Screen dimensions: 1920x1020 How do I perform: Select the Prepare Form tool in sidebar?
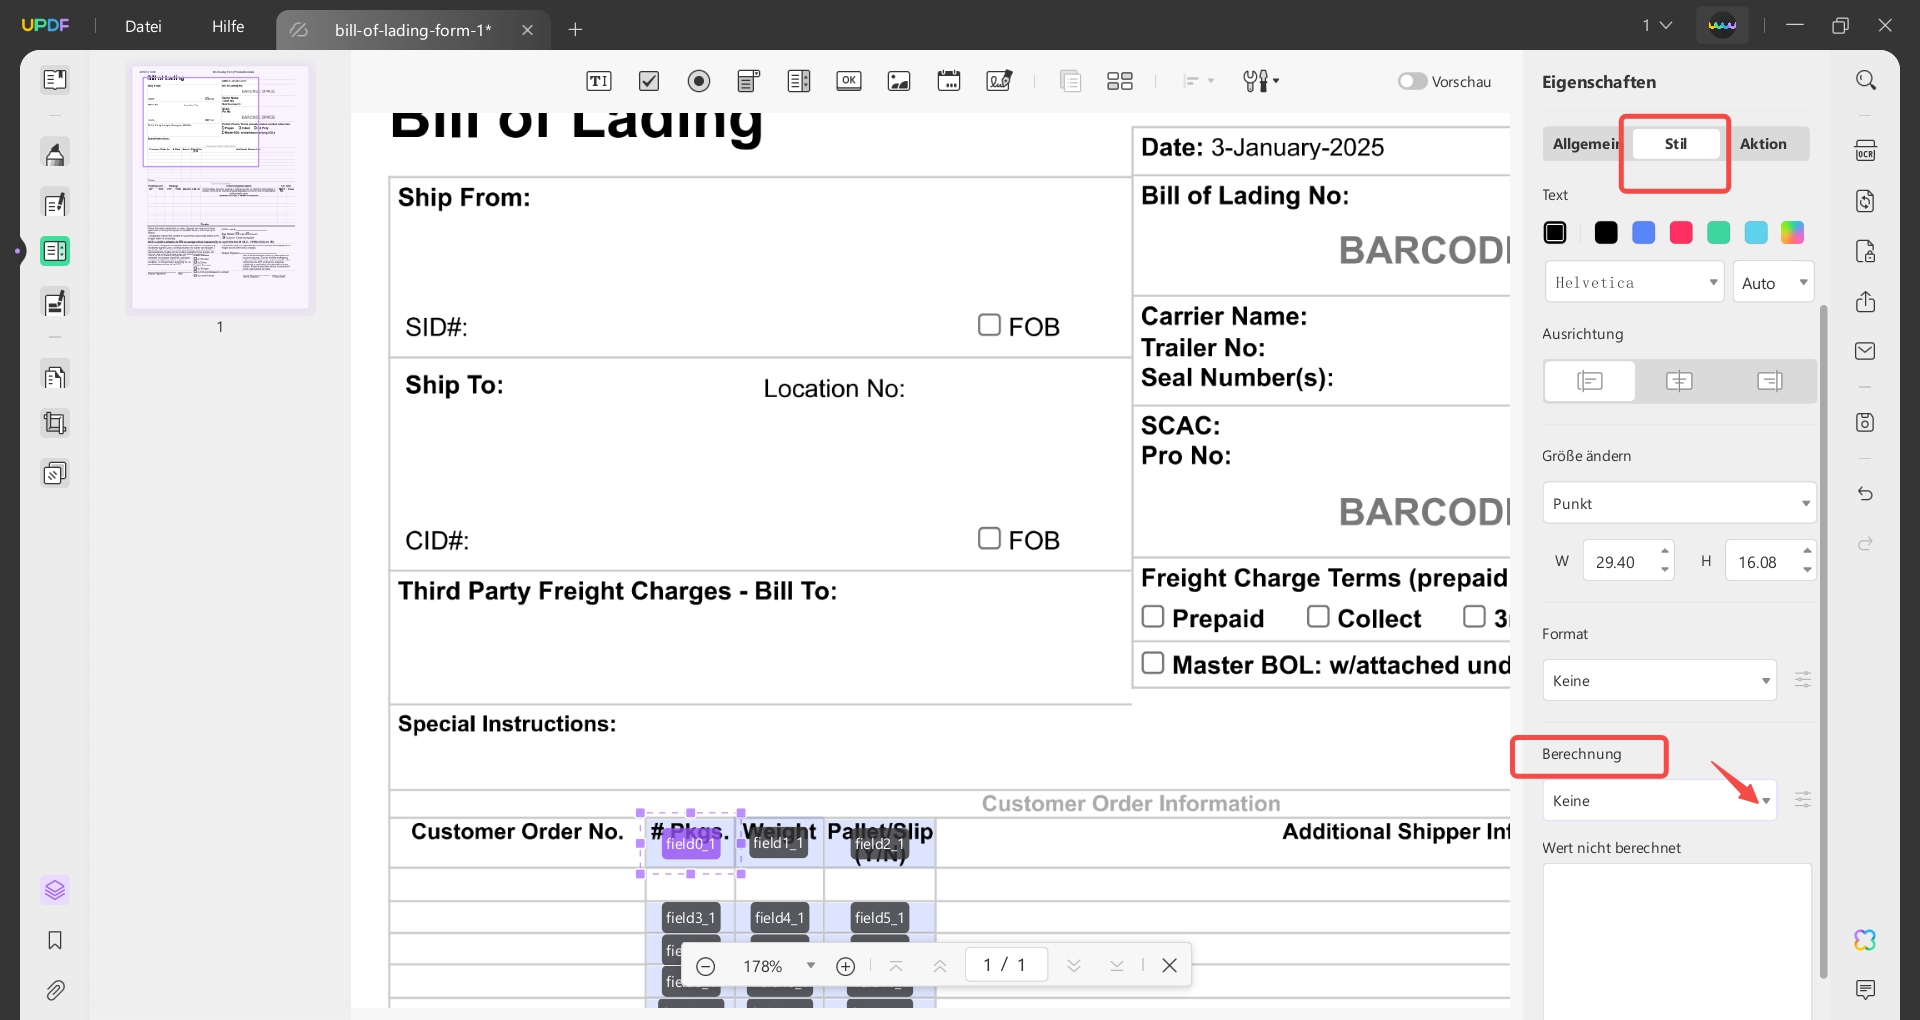click(x=55, y=252)
